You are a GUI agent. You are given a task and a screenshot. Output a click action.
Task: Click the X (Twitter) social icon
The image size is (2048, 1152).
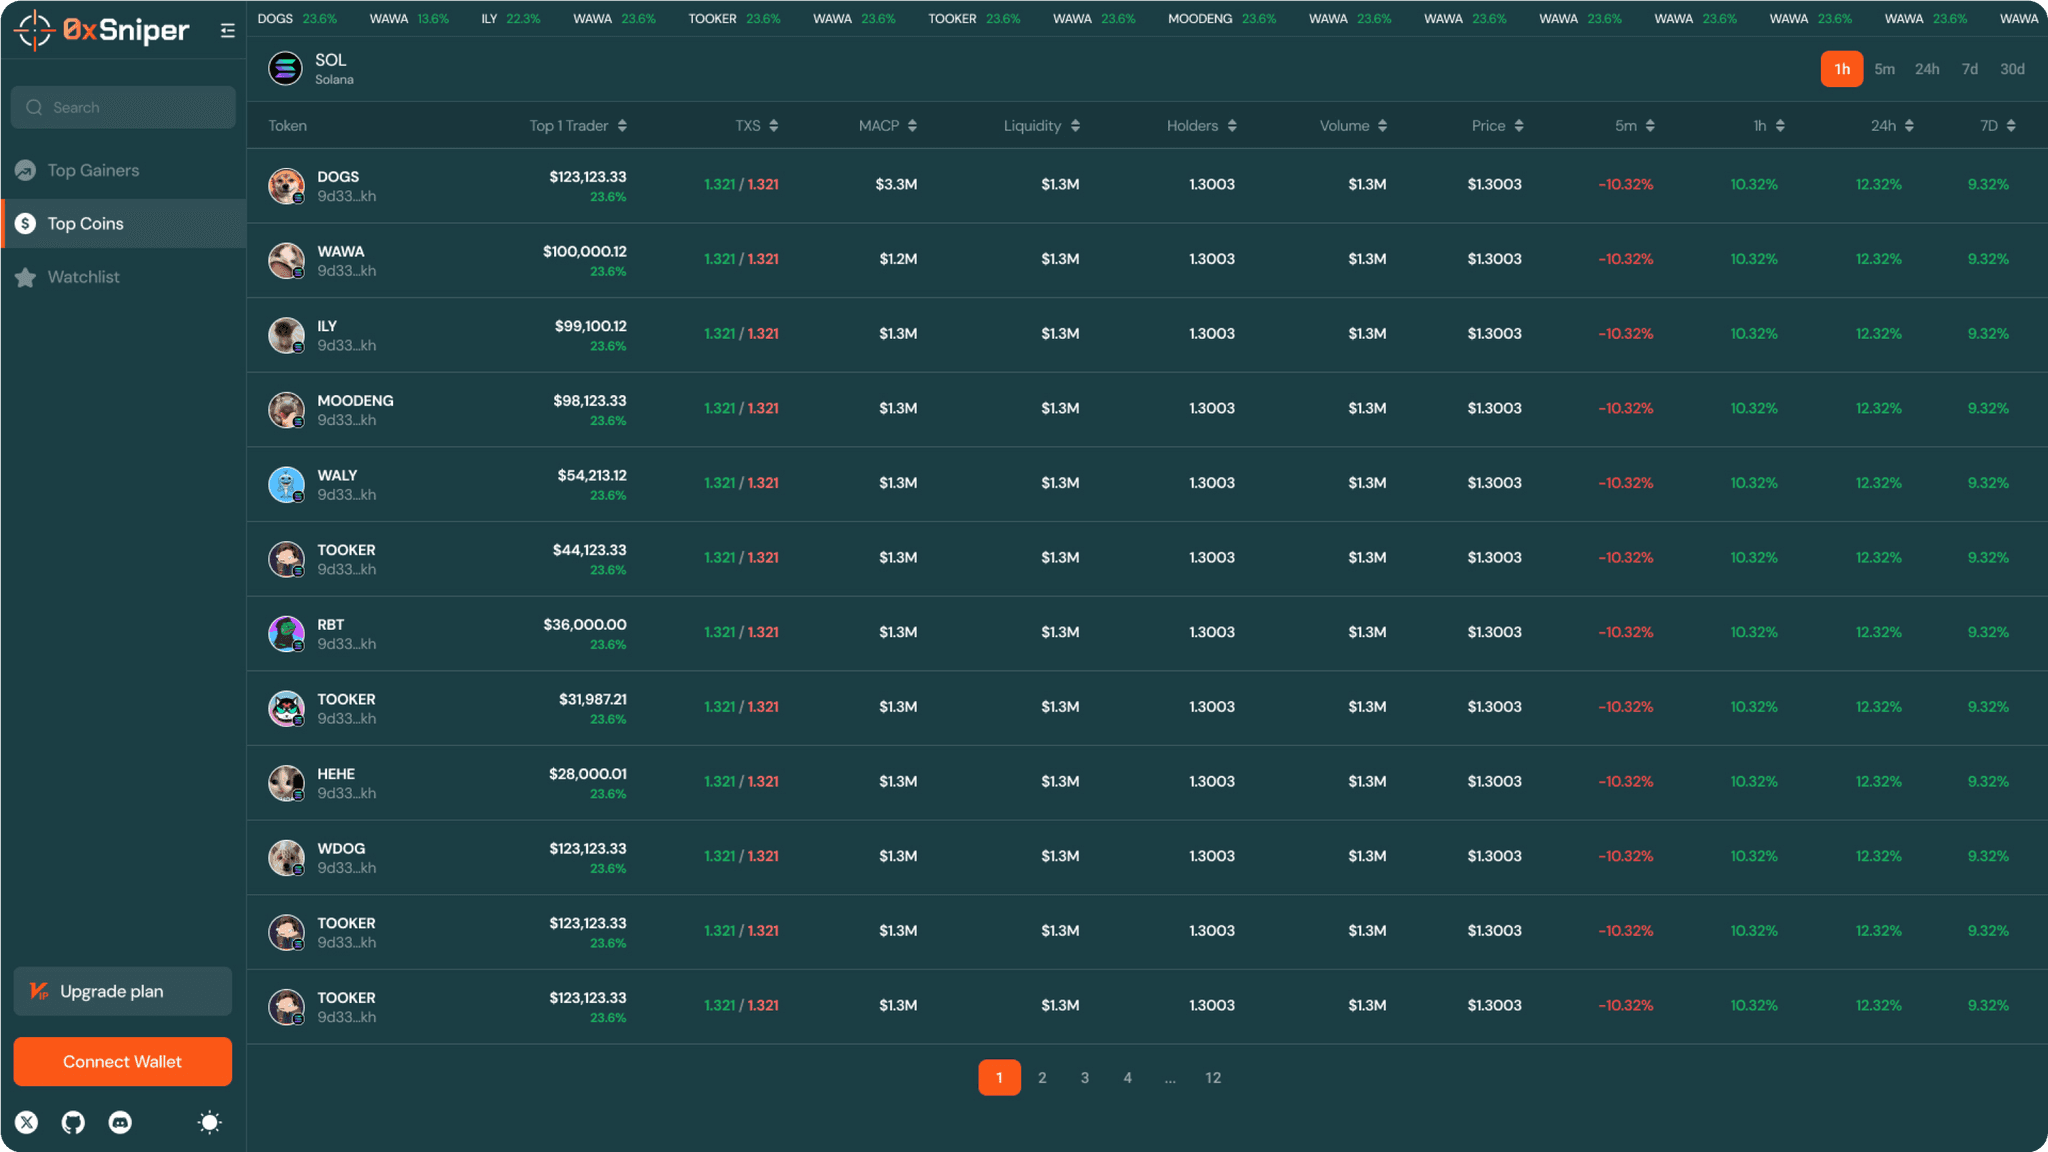[x=27, y=1122]
